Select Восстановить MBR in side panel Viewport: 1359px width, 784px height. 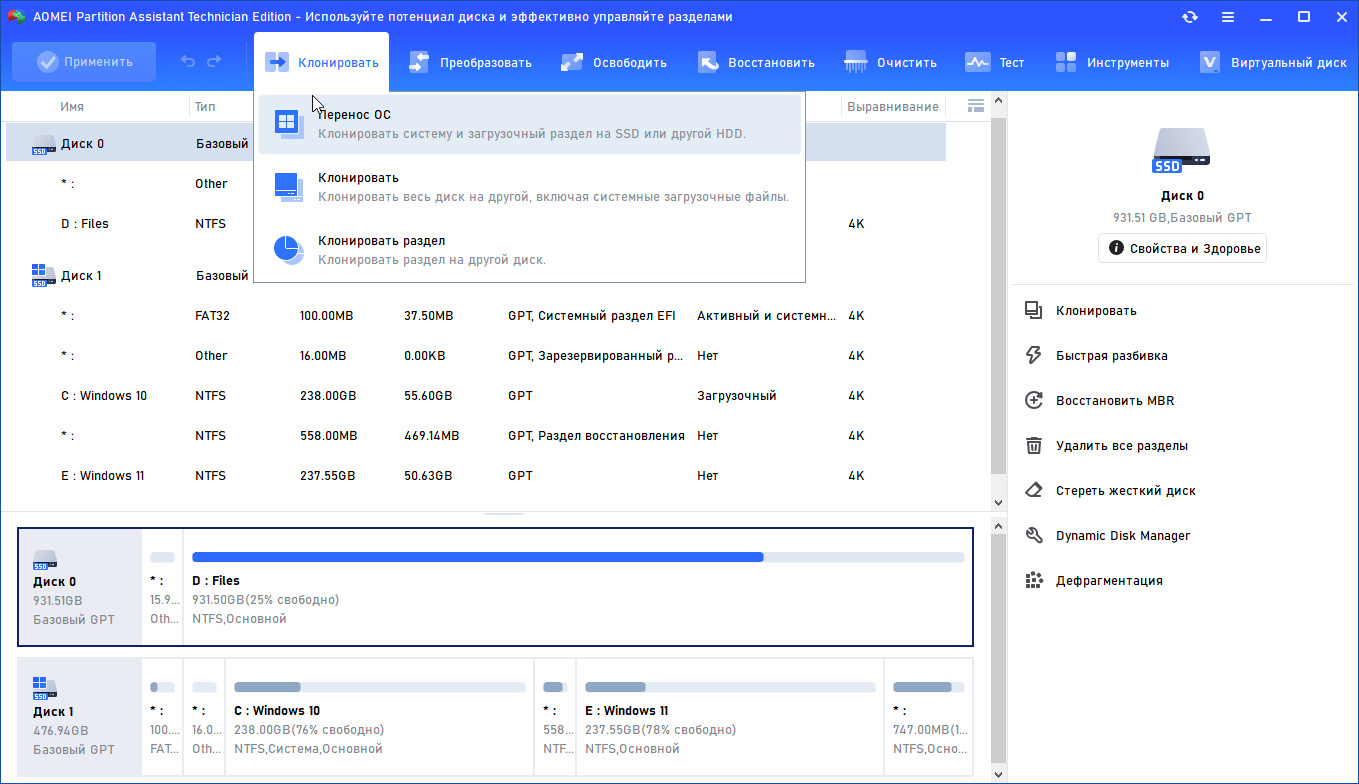click(x=1114, y=401)
